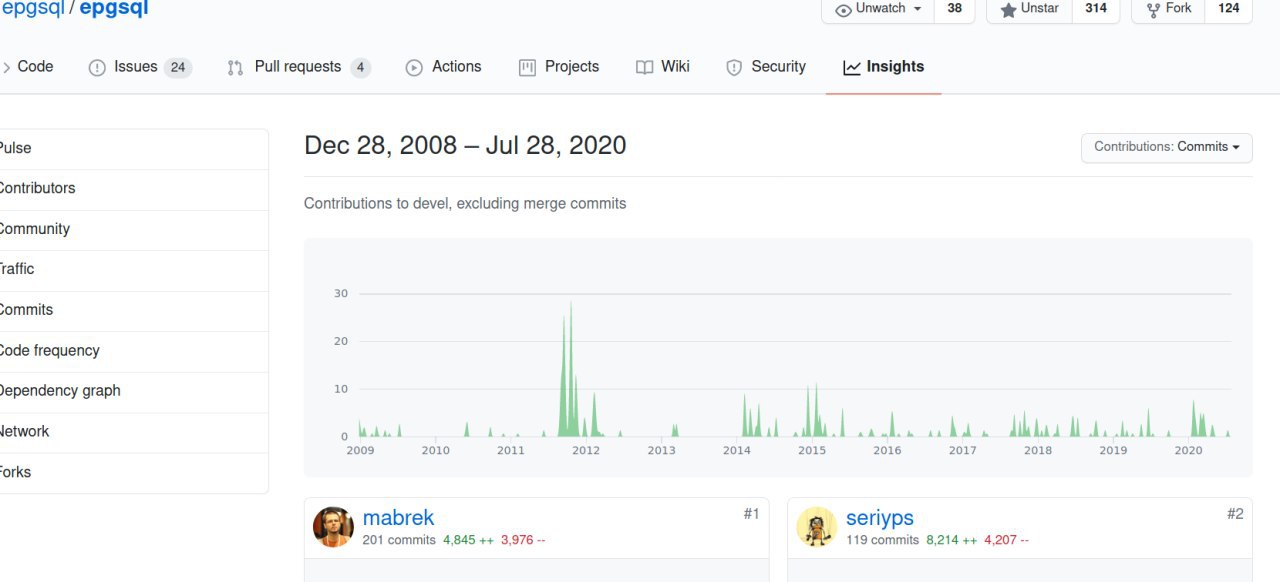Open the epgsql repository name link
Viewport: 1280px width, 582px height.
tap(114, 9)
